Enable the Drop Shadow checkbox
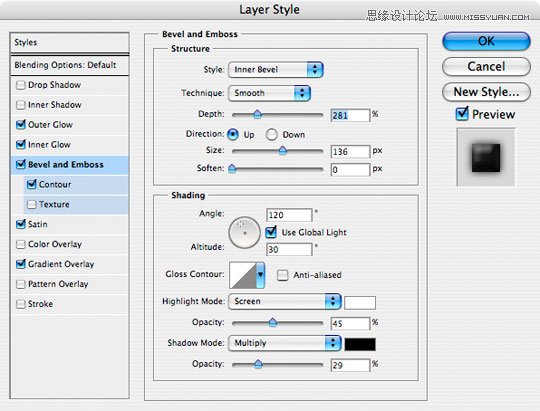 [21, 85]
